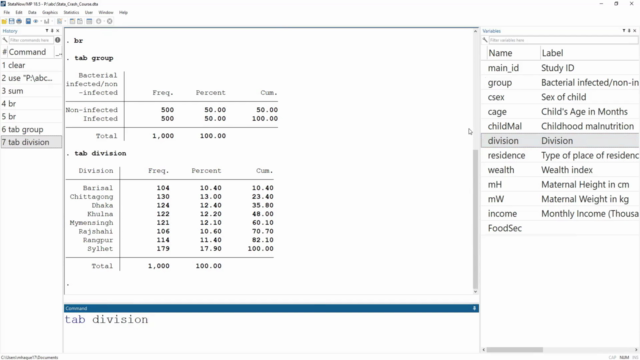This screenshot has height=360, width=640.
Task: Click the Variables panel filter funnel icon
Action: pyautogui.click(x=624, y=31)
